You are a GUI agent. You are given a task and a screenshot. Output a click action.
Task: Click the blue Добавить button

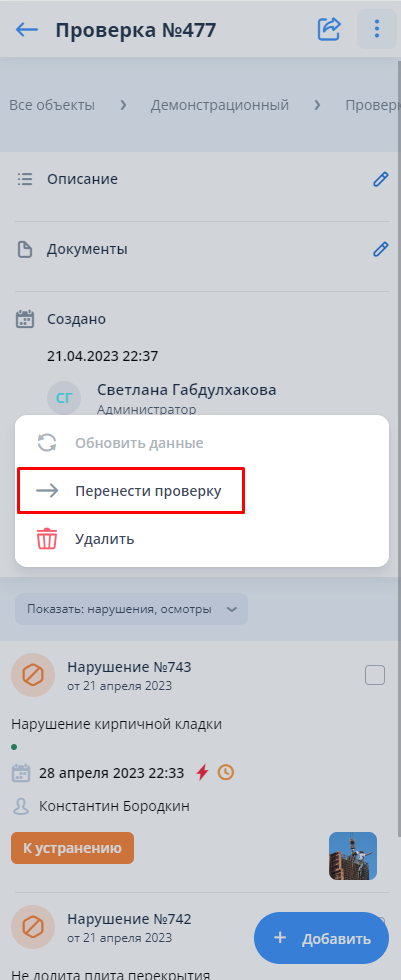click(x=321, y=938)
